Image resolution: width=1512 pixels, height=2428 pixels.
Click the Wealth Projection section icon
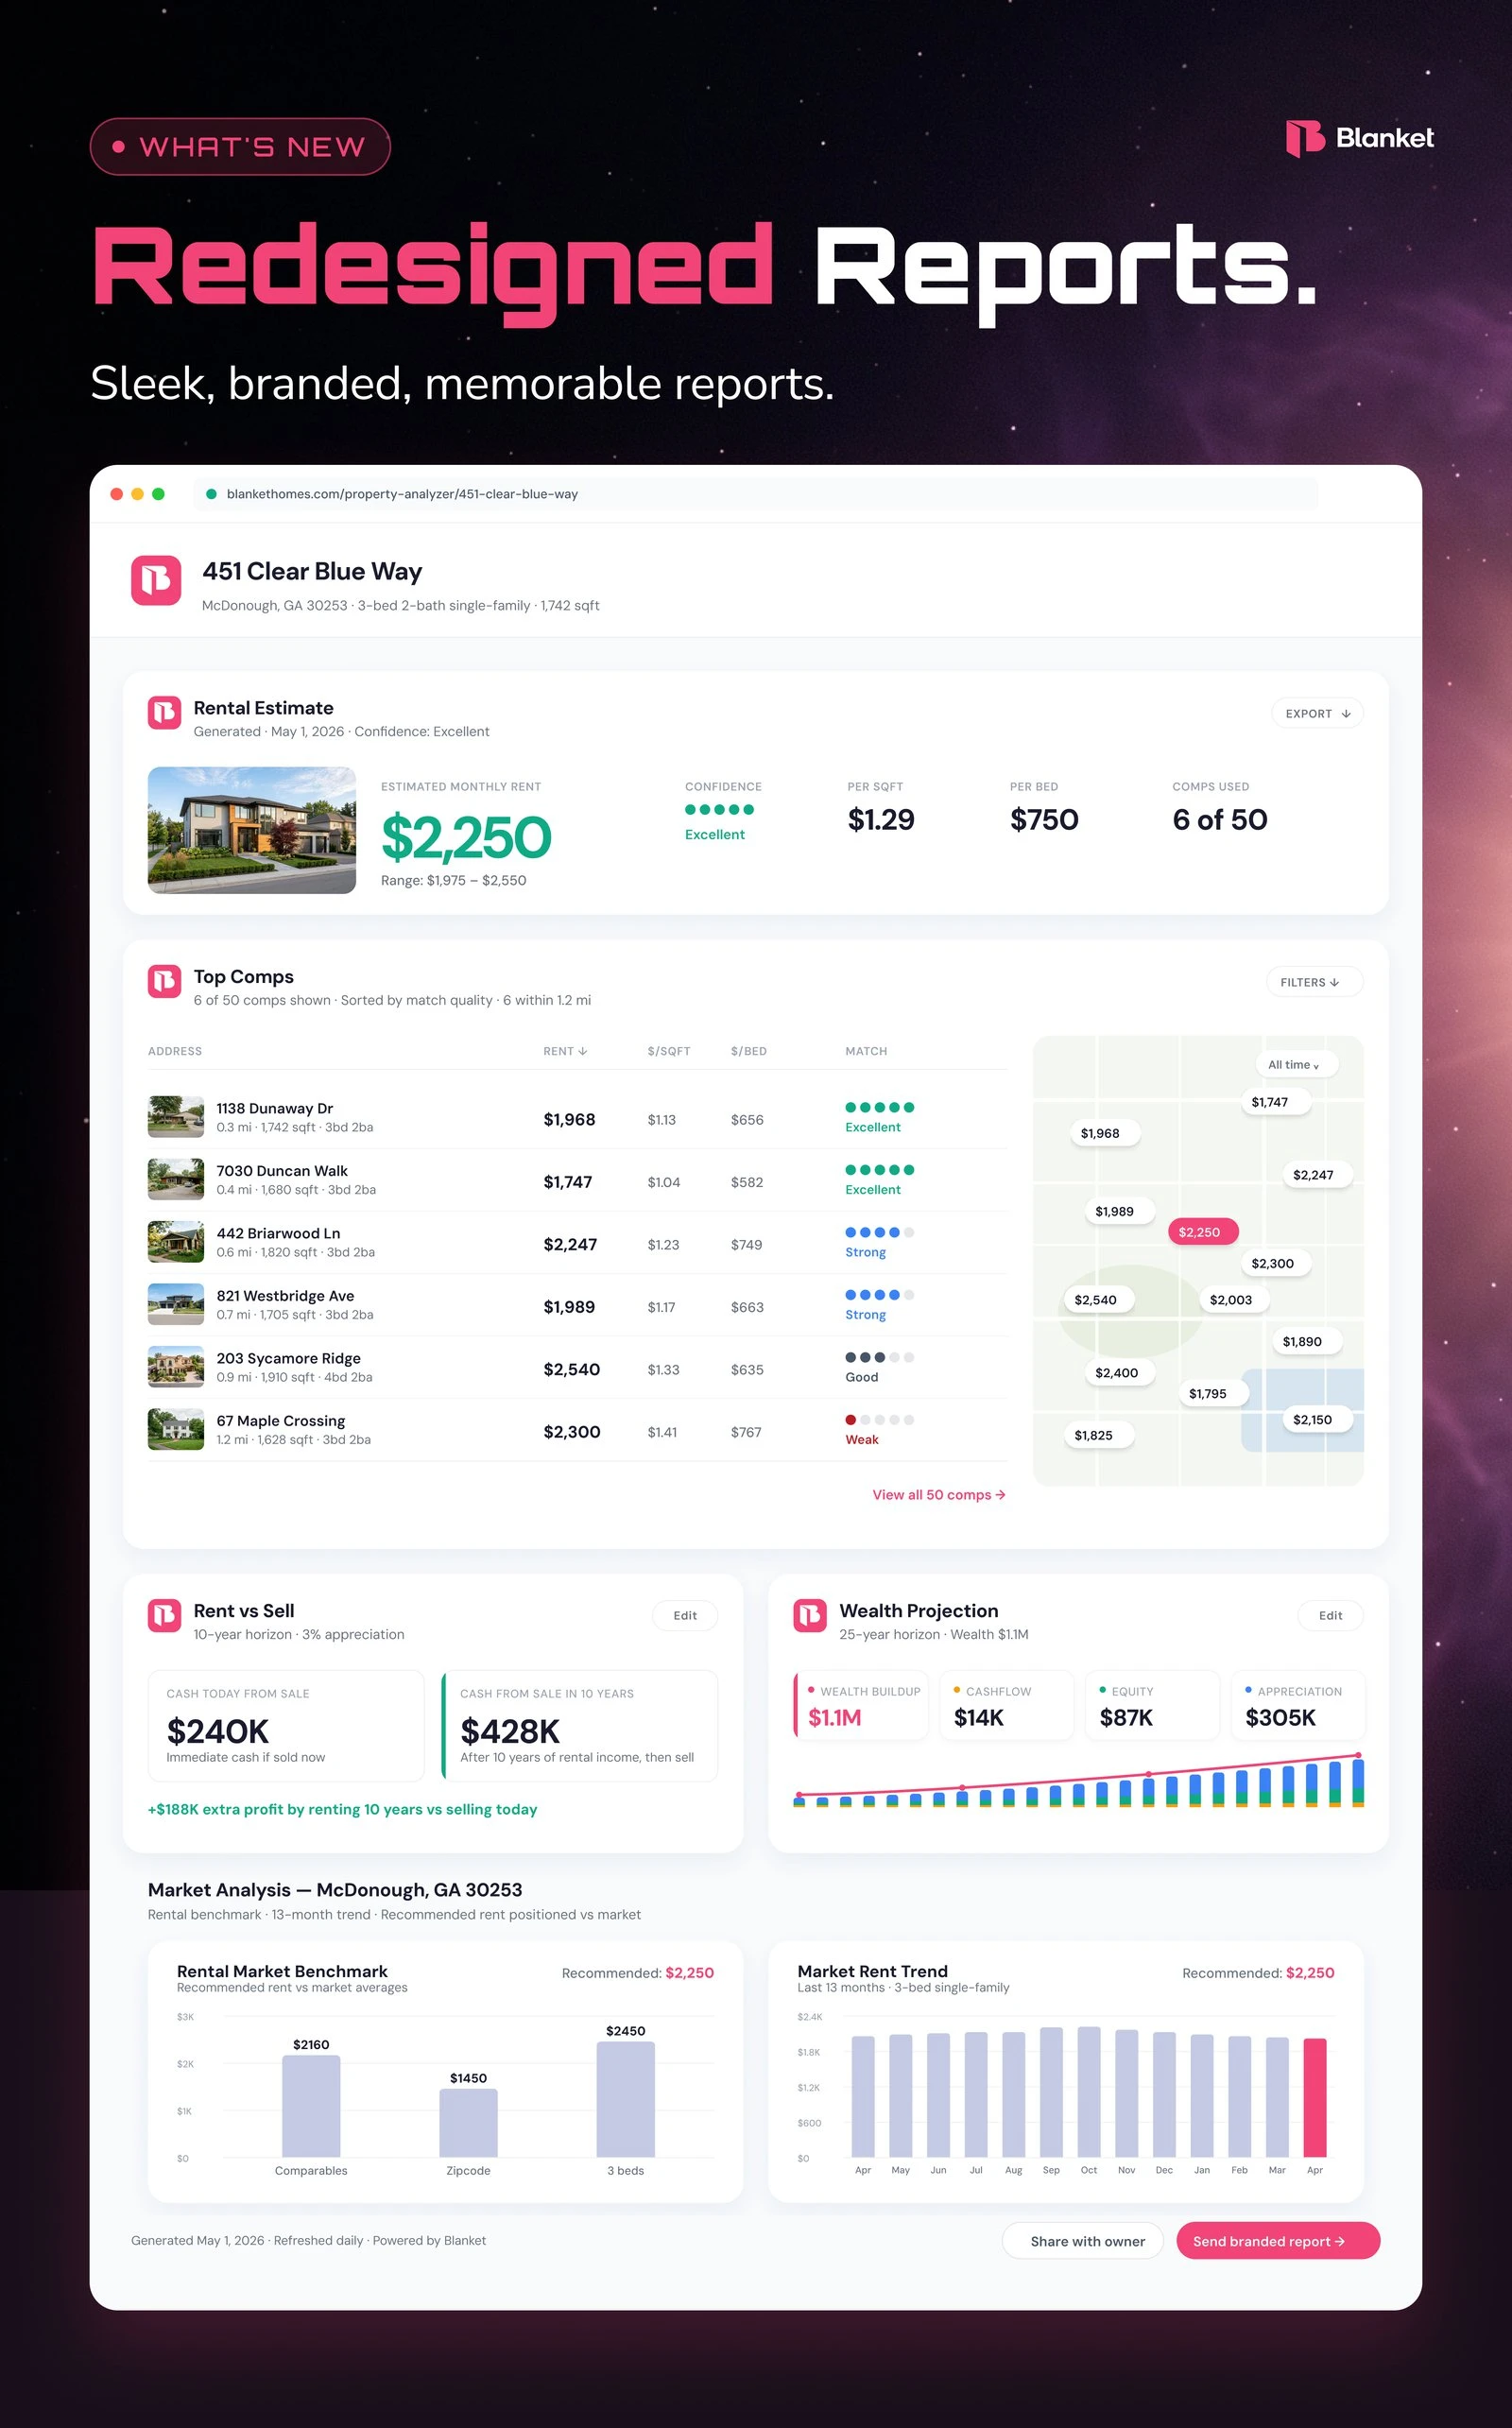pos(810,1615)
